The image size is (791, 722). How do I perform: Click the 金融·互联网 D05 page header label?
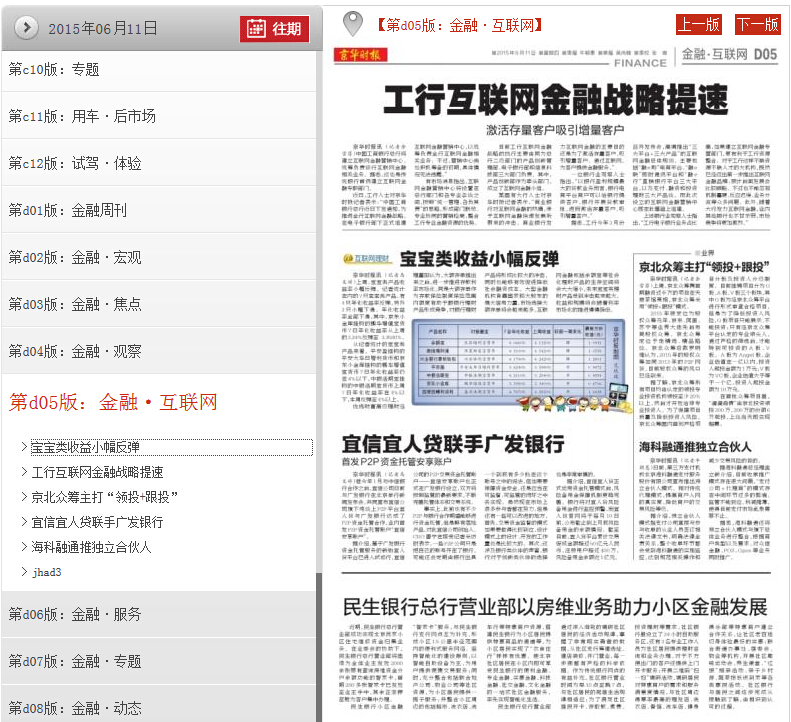729,54
